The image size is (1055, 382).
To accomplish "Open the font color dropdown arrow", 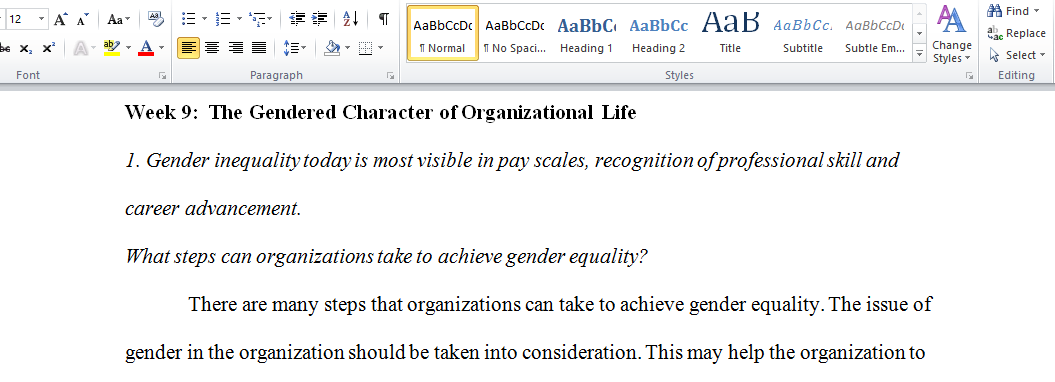I will pos(161,48).
